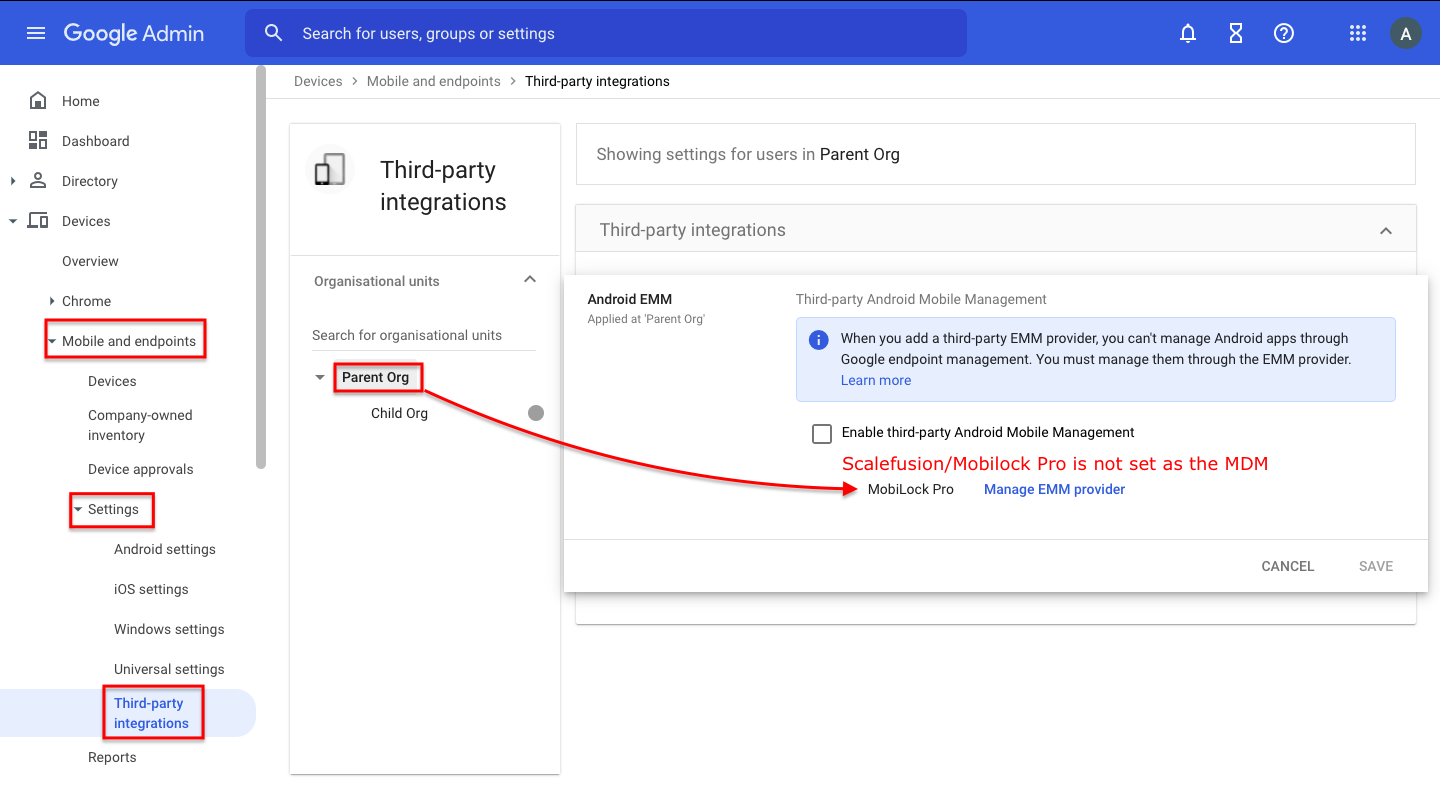Collapse the Settings submenu arrow

tap(78, 509)
